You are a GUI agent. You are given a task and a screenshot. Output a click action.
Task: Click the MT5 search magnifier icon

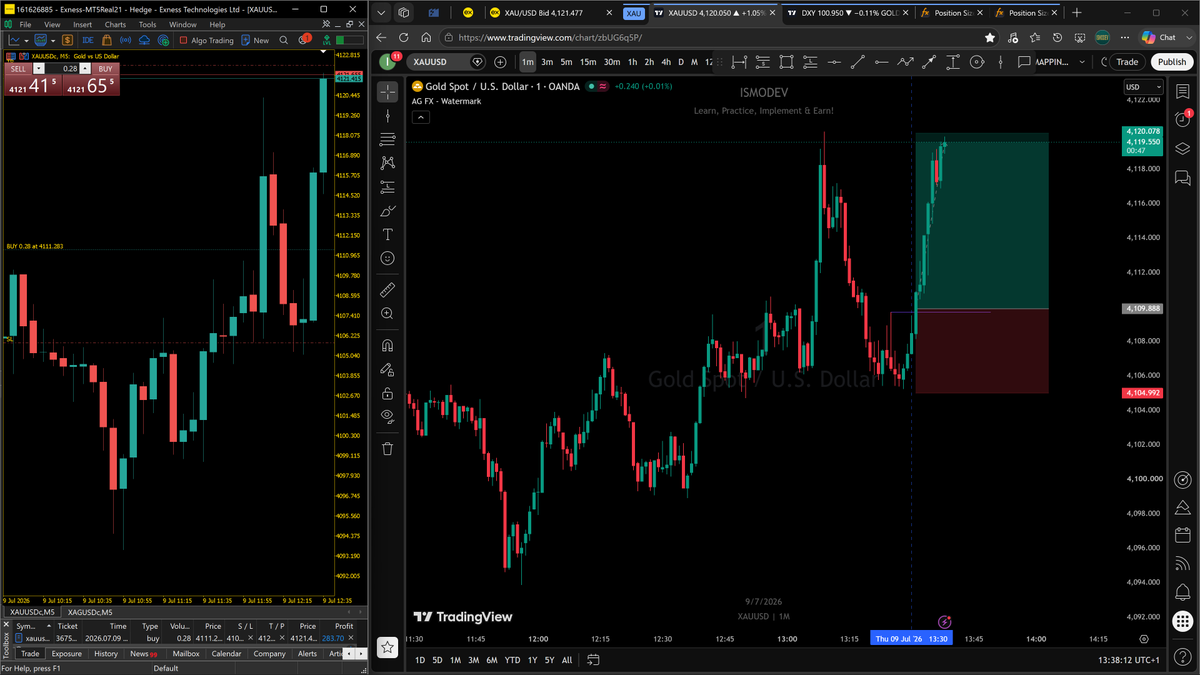(283, 40)
